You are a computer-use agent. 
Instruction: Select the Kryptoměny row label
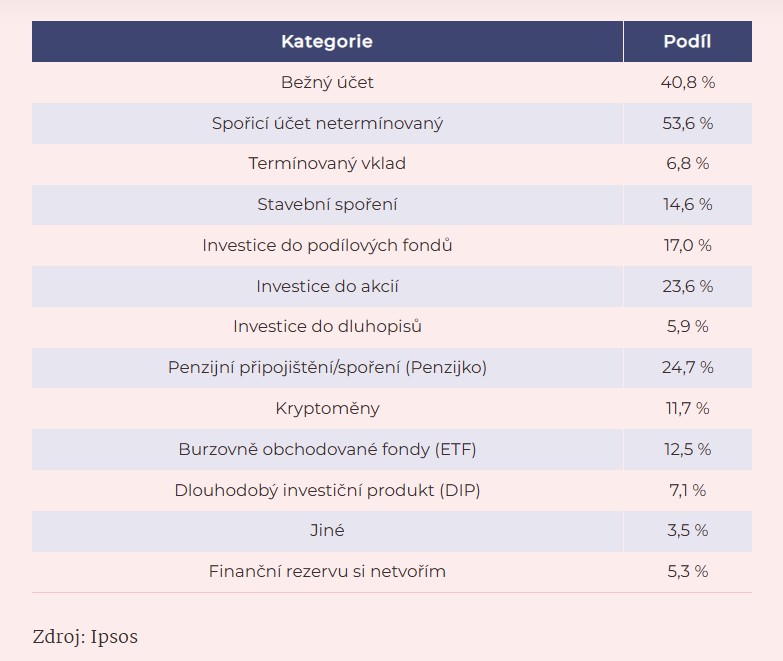coord(327,409)
